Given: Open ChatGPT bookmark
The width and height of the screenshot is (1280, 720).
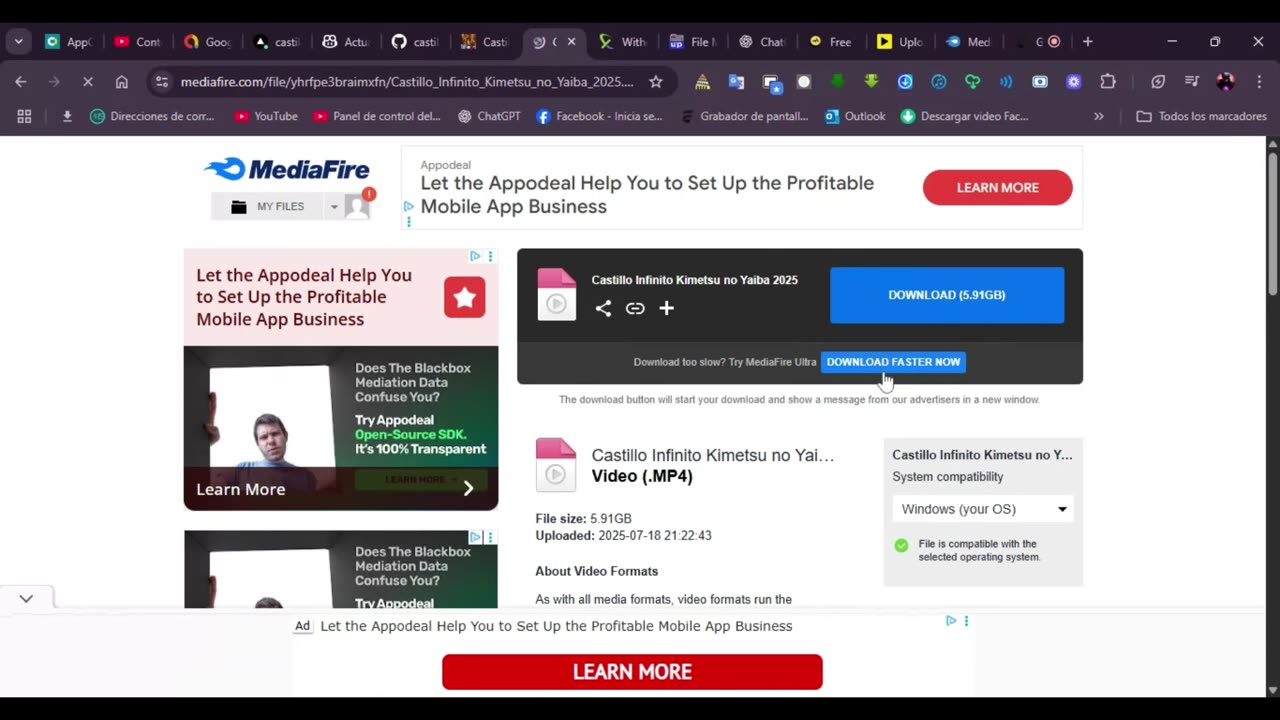Looking at the screenshot, I should [489, 116].
